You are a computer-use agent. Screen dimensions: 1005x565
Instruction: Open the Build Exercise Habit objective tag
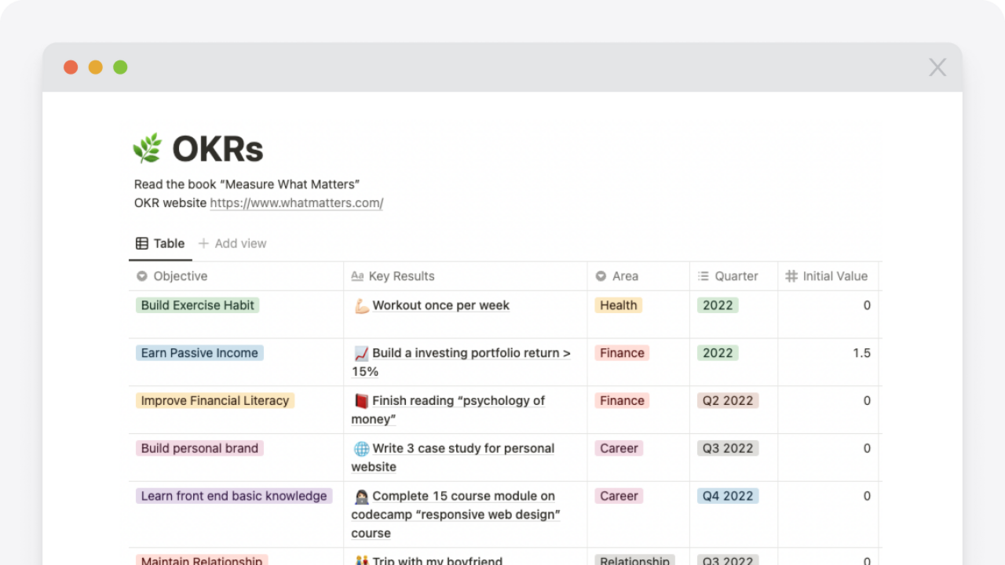pos(197,305)
